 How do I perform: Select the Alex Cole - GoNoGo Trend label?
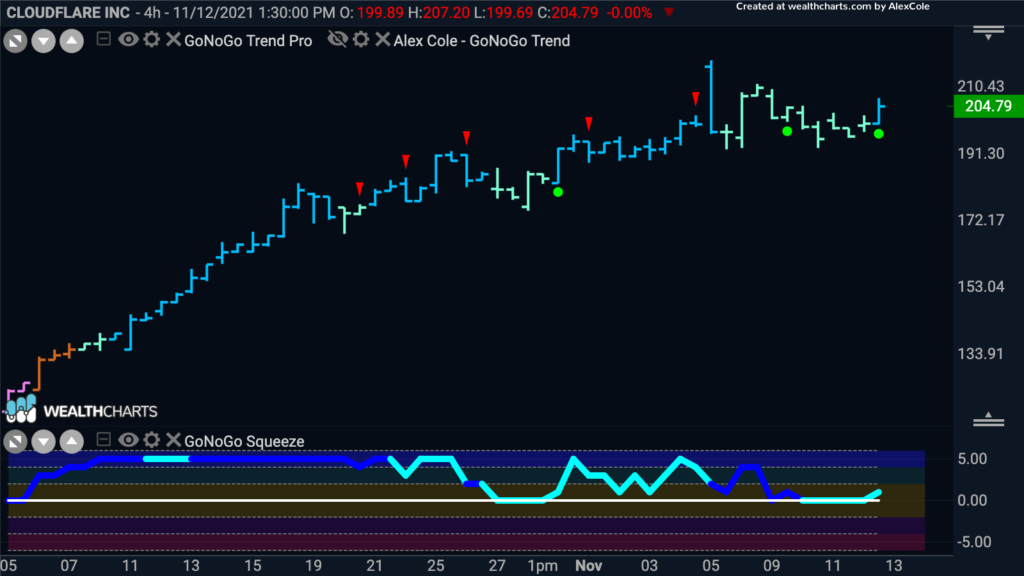pyautogui.click(x=482, y=40)
